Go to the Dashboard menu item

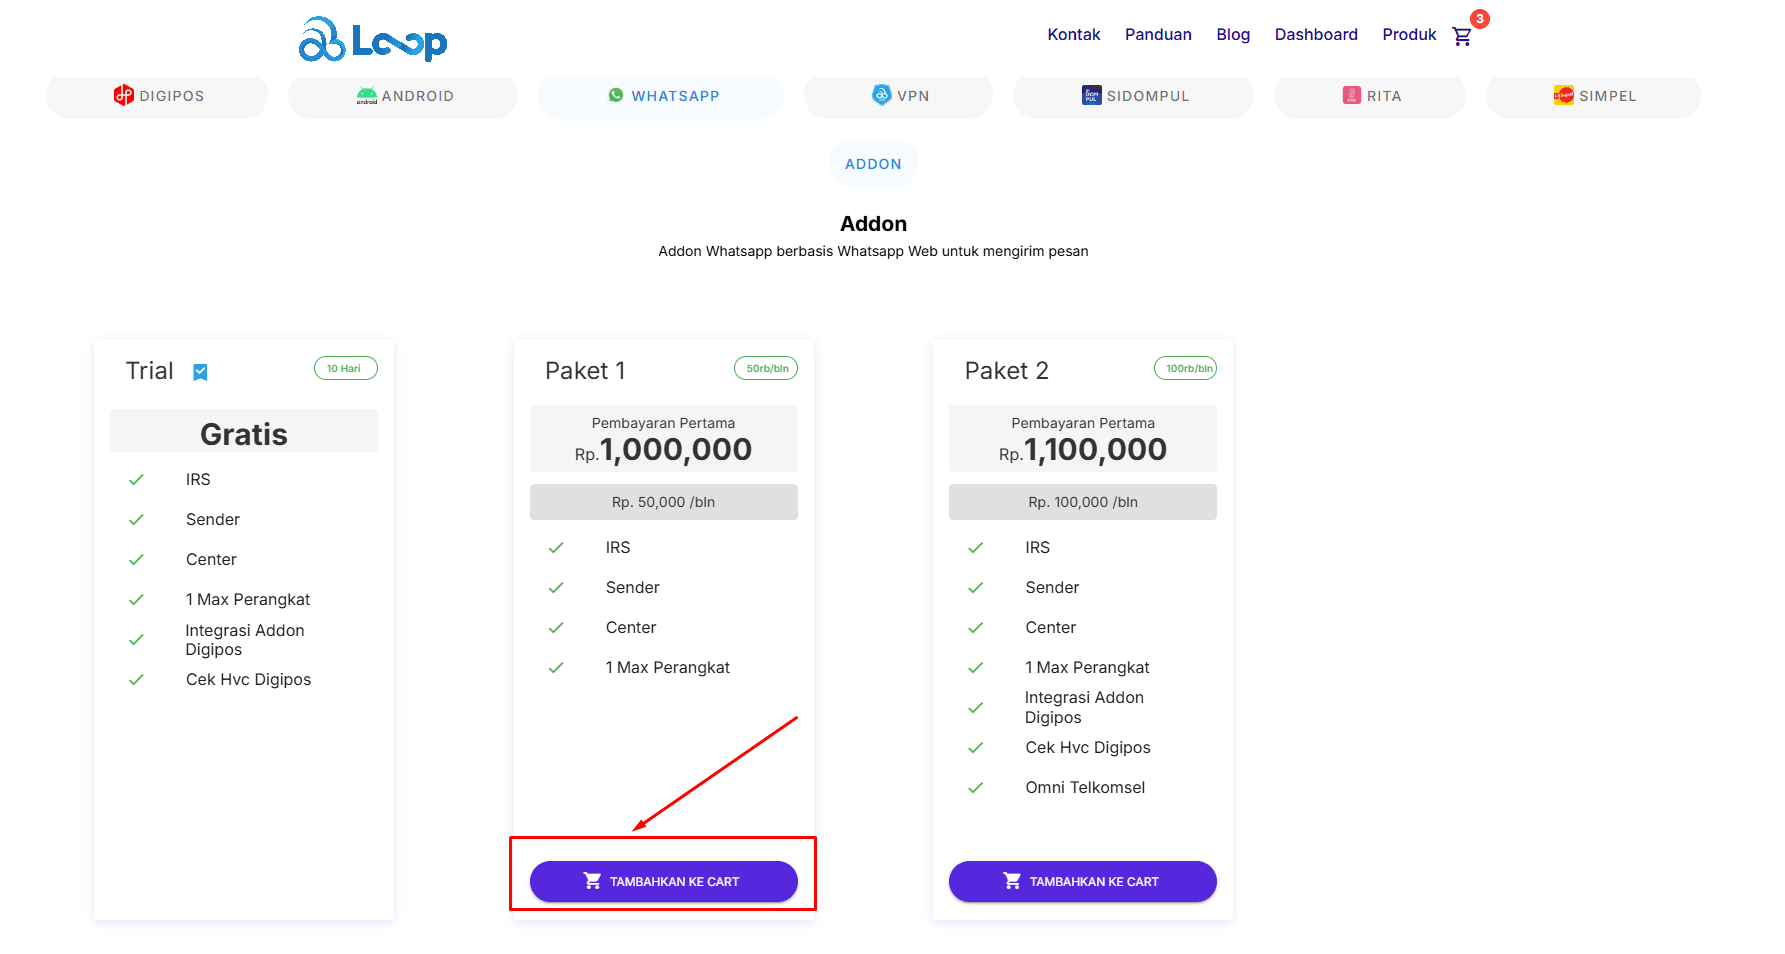point(1315,35)
